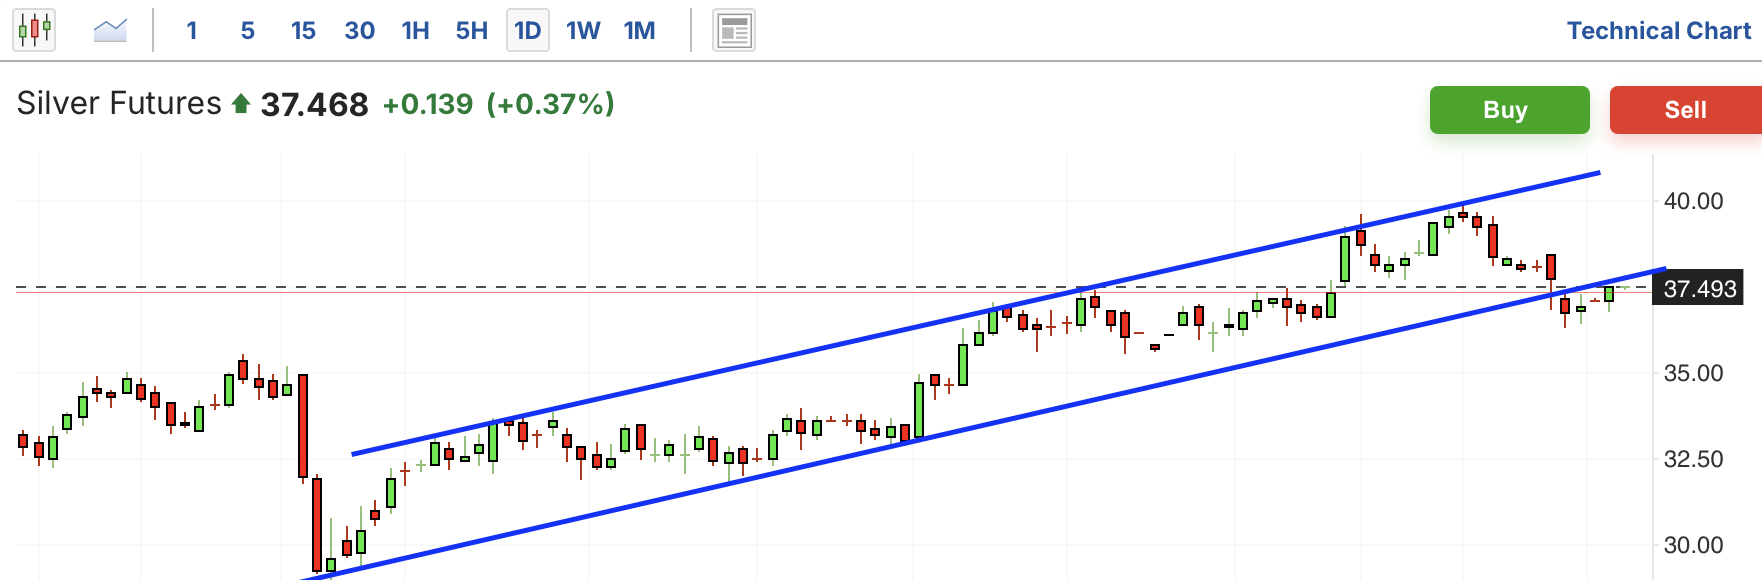Switch to the area chart type icon
The height and width of the screenshot is (580, 1762).
point(110,30)
